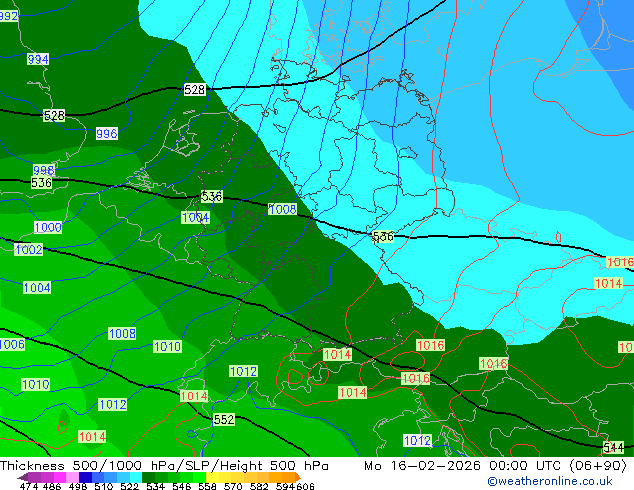Click the 546 value under the legend

tap(182, 486)
